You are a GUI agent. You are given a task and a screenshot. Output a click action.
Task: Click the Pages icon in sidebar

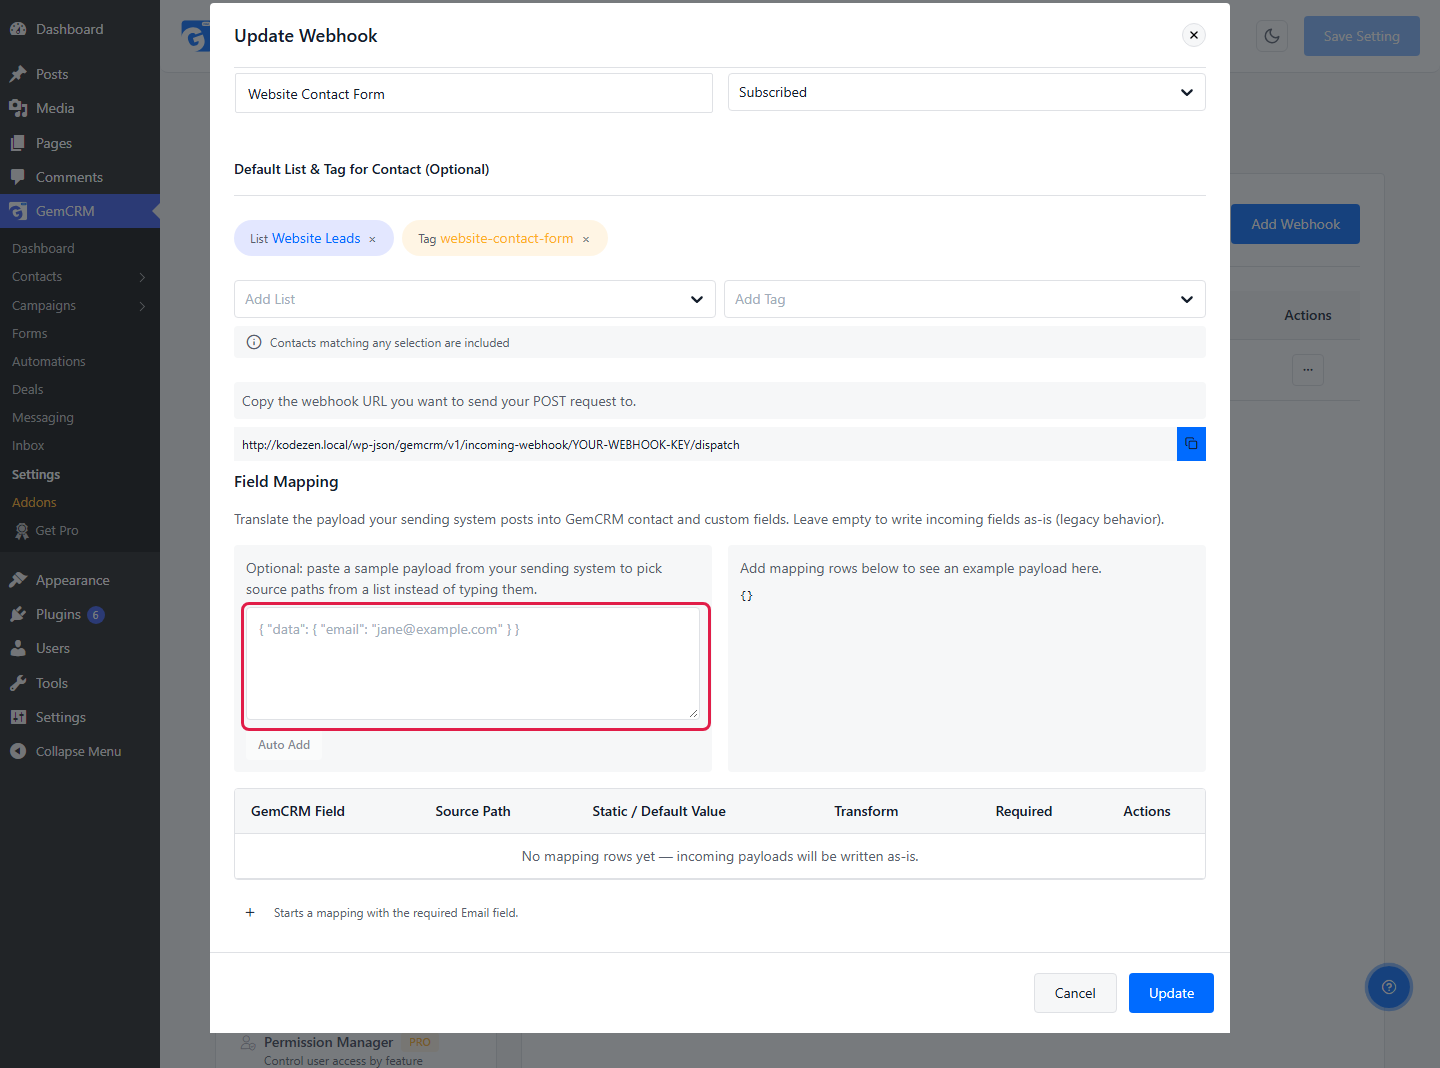(18, 143)
